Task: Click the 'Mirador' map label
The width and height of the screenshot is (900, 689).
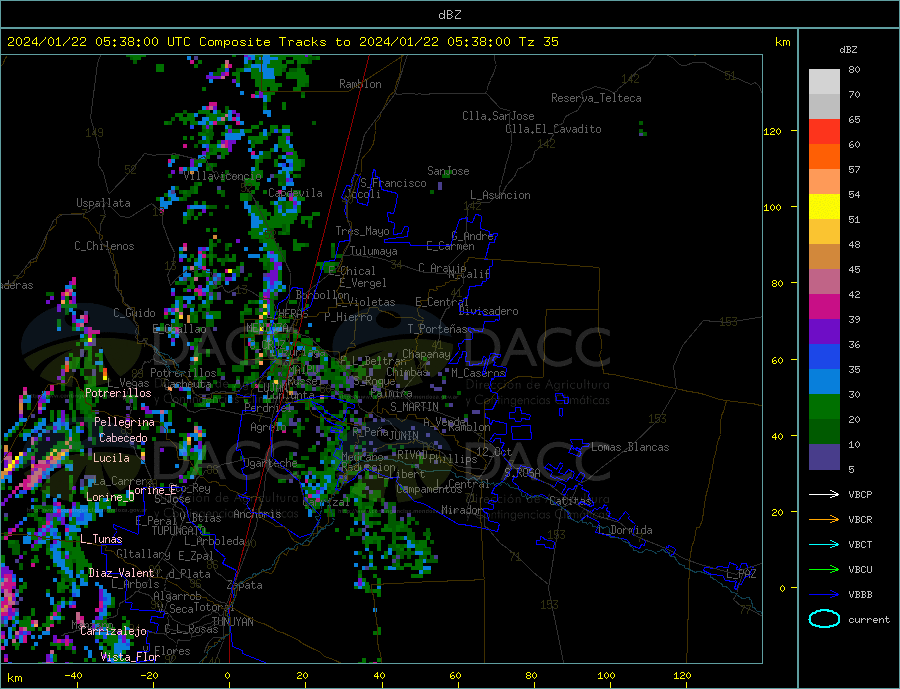Action: (x=461, y=510)
